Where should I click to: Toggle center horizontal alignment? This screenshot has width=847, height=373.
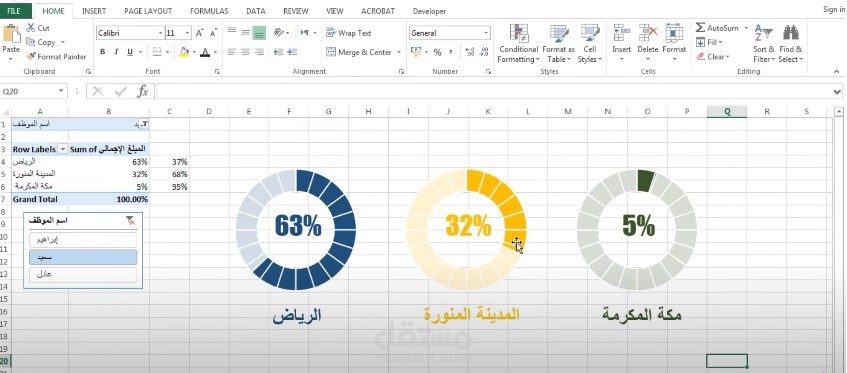pyautogui.click(x=245, y=52)
